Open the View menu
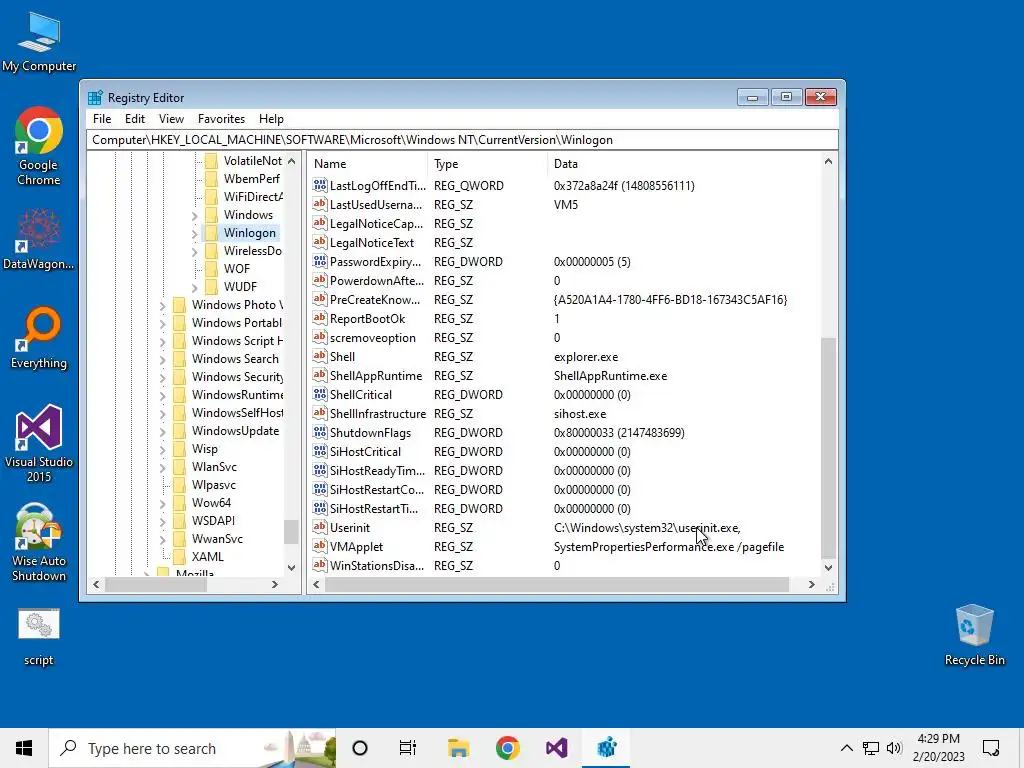The height and width of the screenshot is (768, 1024). click(x=171, y=119)
